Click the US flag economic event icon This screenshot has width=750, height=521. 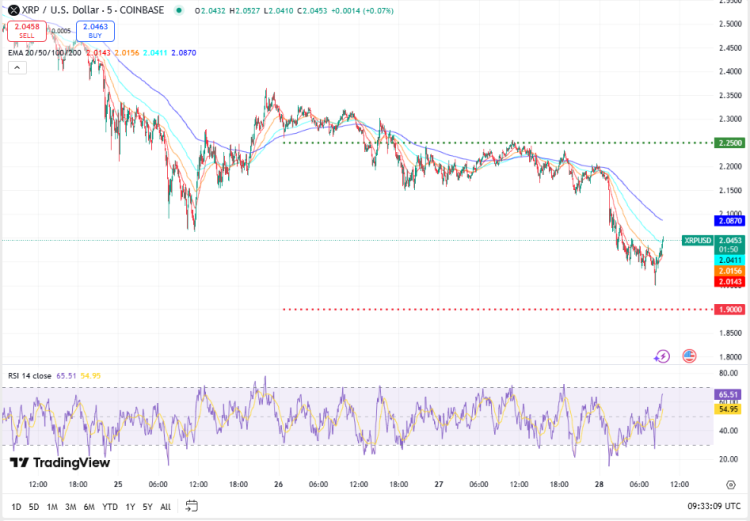pos(689,356)
